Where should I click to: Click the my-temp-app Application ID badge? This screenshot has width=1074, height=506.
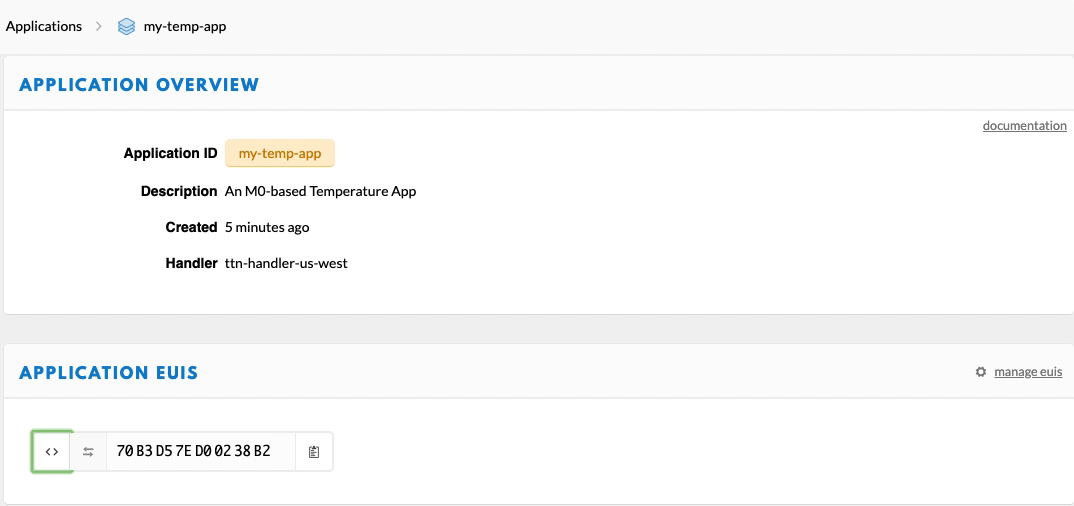280,154
